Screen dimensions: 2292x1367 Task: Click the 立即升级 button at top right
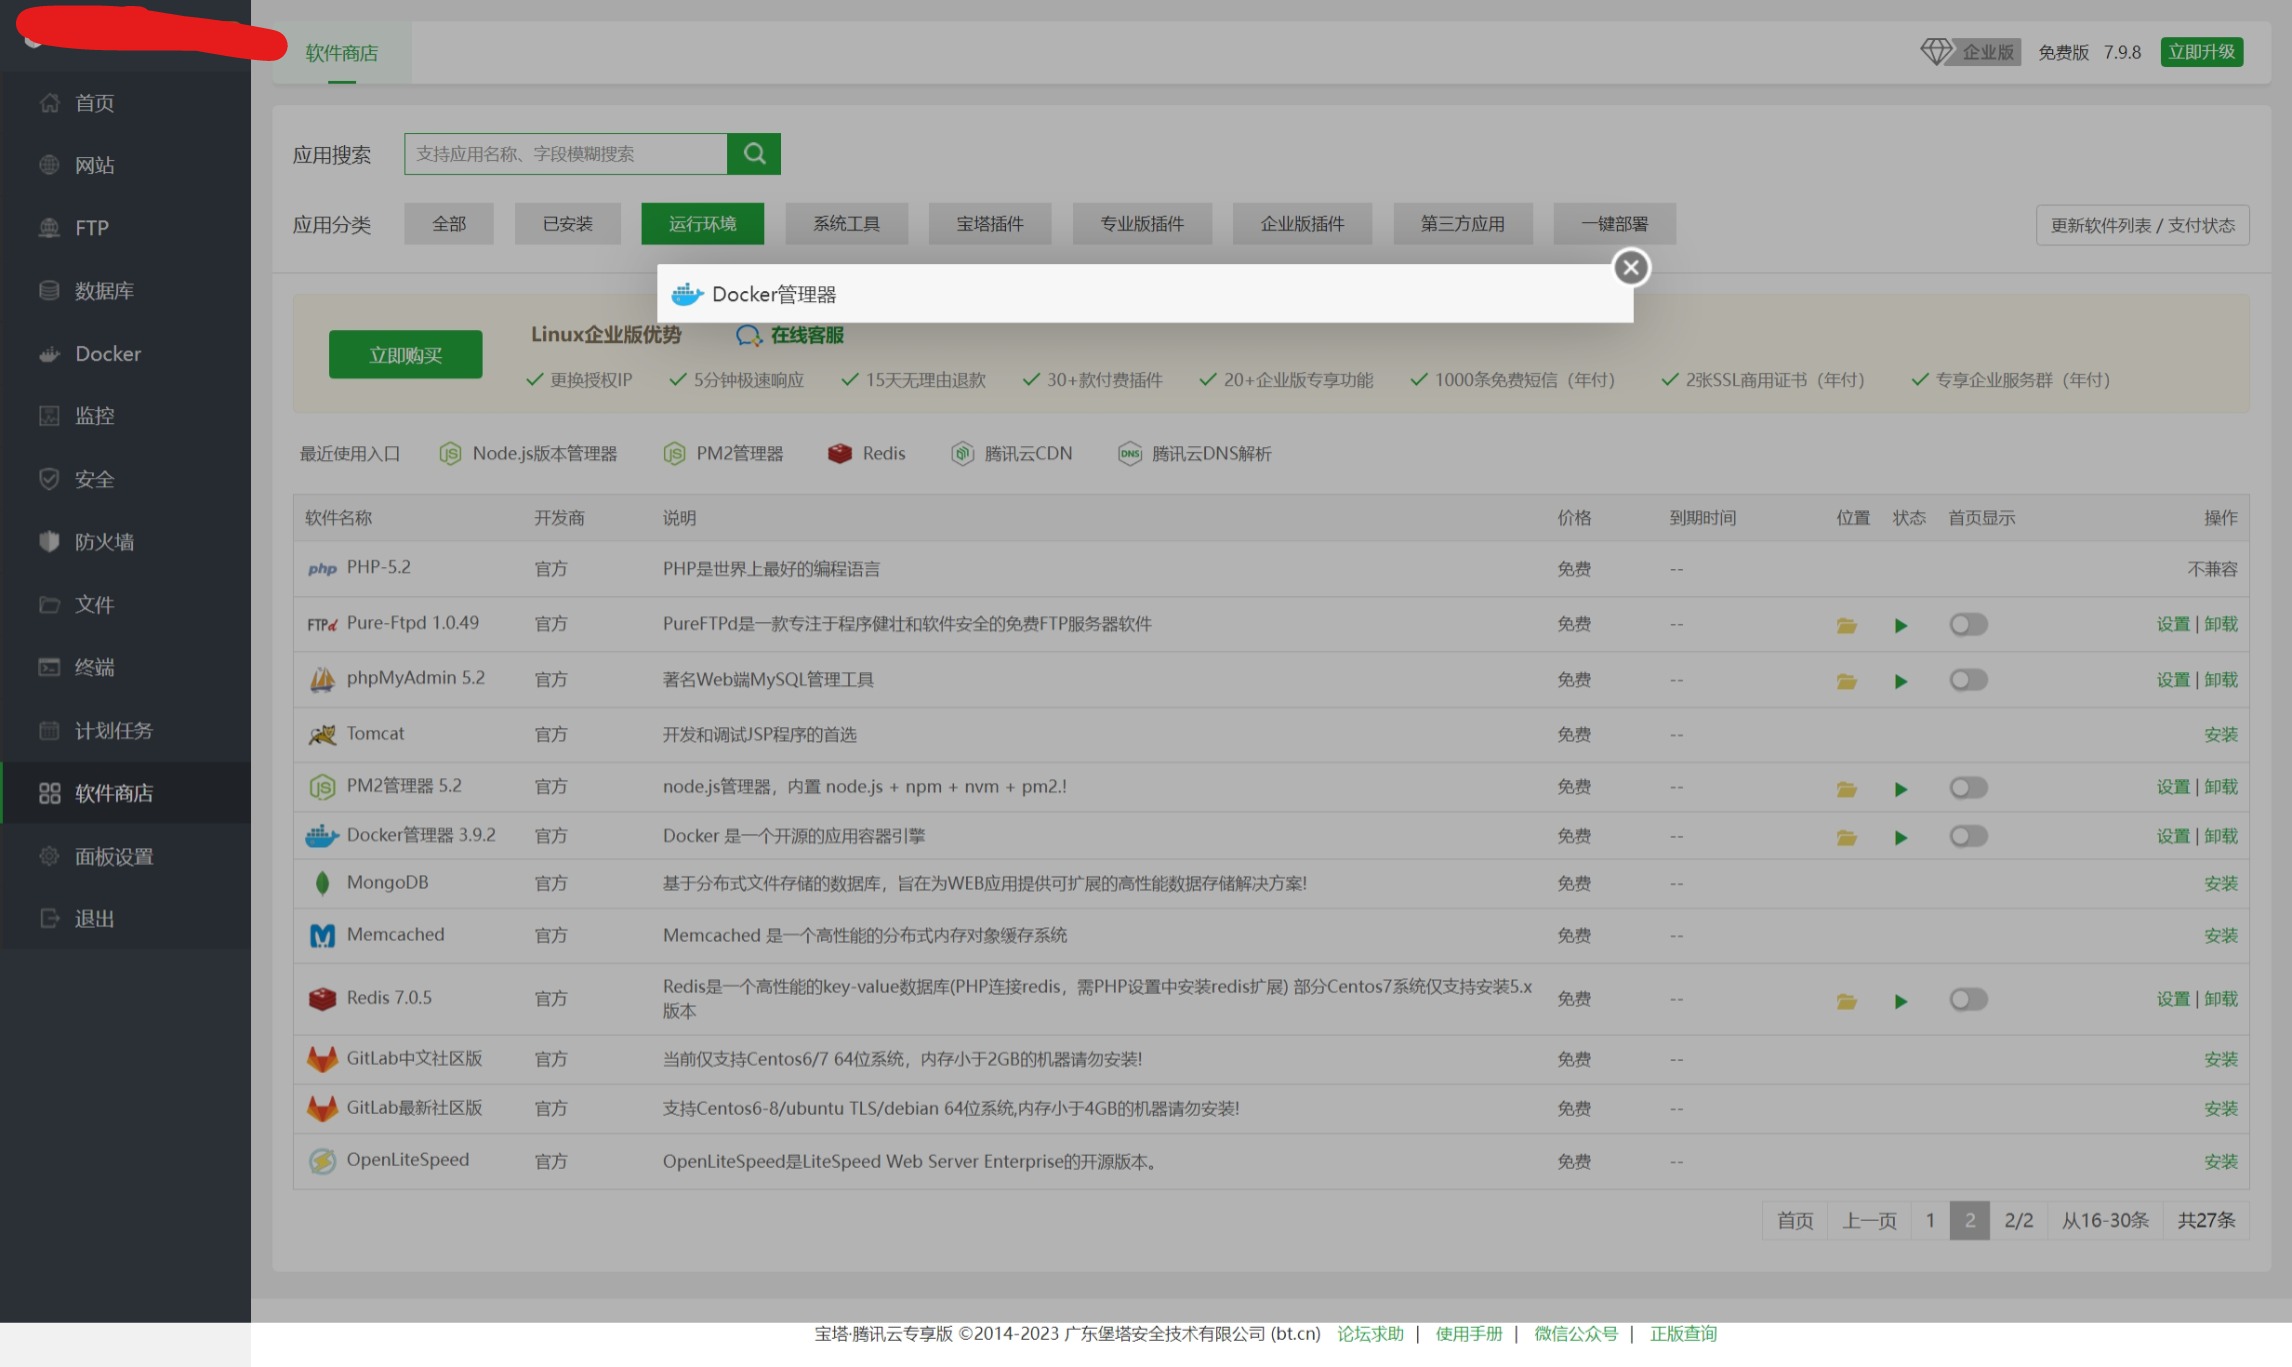tap(2202, 52)
